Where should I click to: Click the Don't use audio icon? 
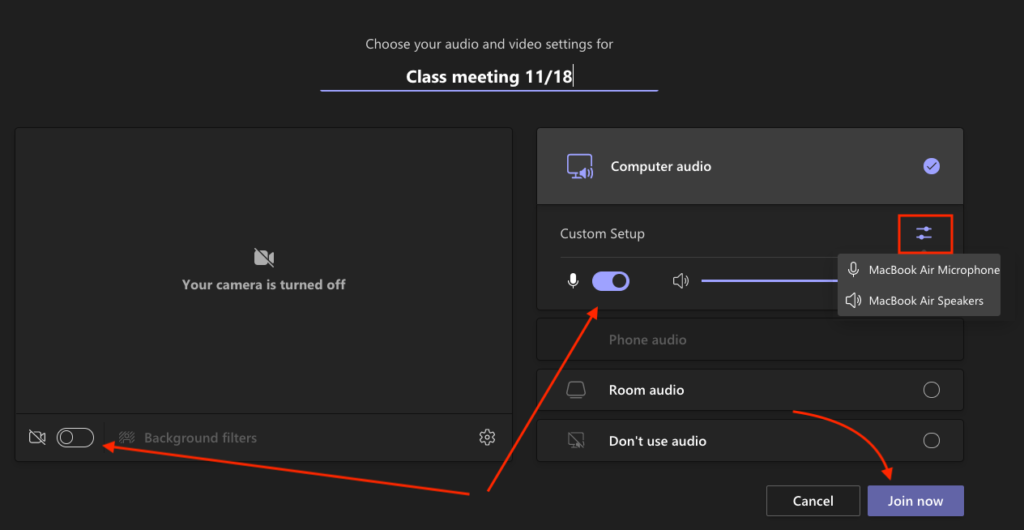(x=575, y=441)
